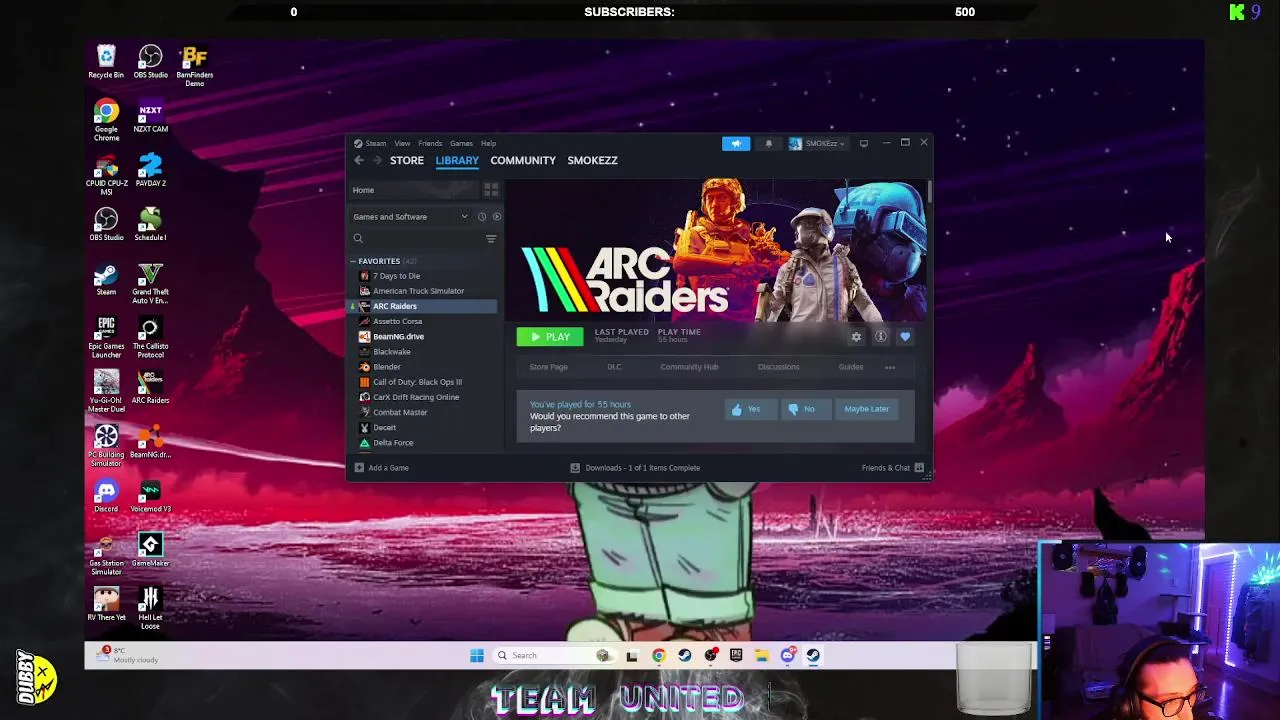Open Voicemod V3 desktop shortcut
This screenshot has height=720, width=1280.
coord(150,495)
